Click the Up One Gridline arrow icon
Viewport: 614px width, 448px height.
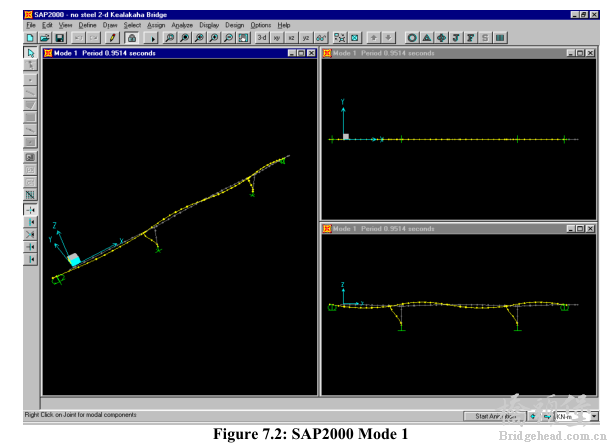coord(374,38)
